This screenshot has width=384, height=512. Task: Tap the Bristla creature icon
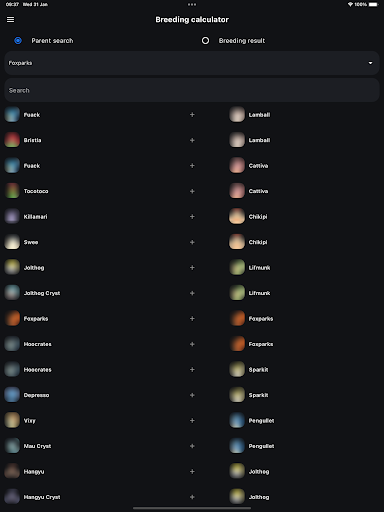[x=12, y=140]
